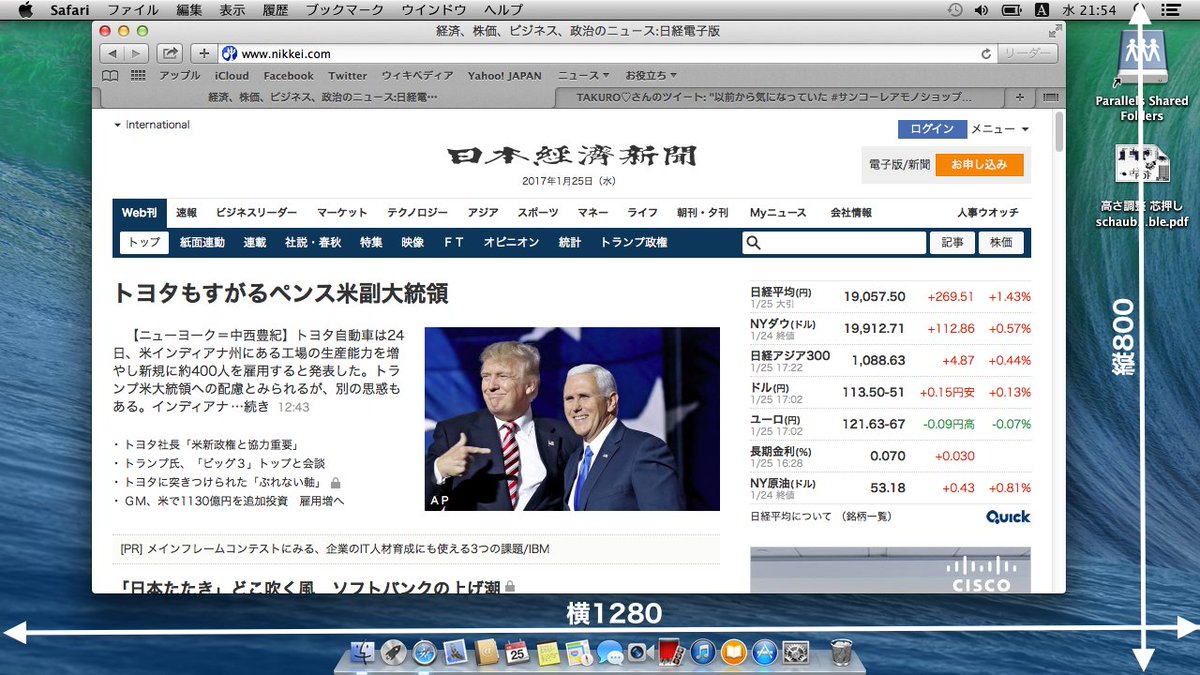This screenshot has height=675, width=1200.
Task: Select the テクノロジー navigation tab
Action: pyautogui.click(x=417, y=213)
